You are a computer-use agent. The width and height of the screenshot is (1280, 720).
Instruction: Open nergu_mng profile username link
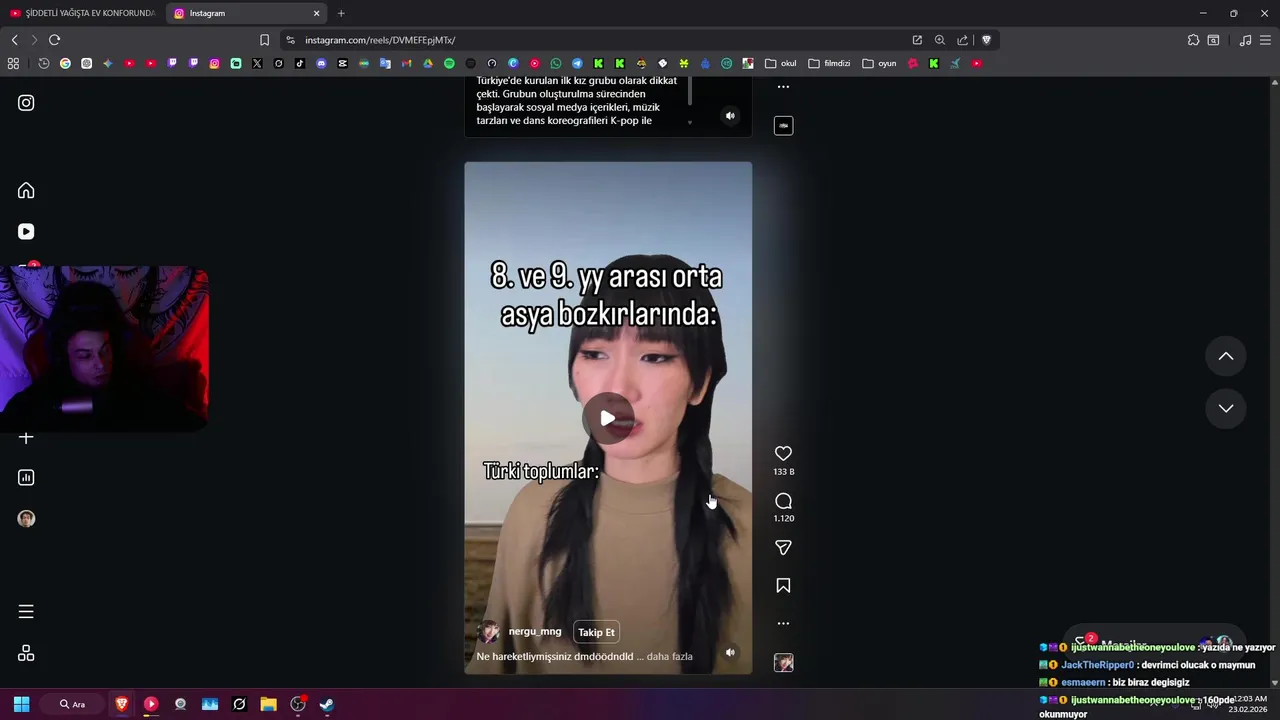(535, 631)
